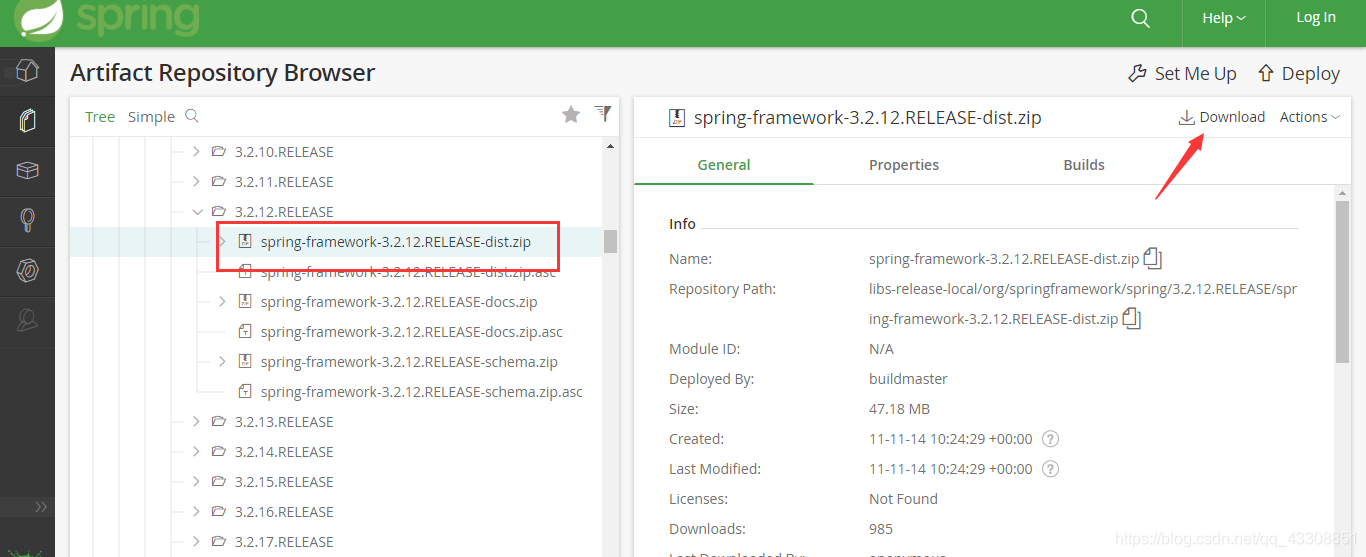Image resolution: width=1366 pixels, height=557 pixels.
Task: Expand the 3.2.14.RELEASE folder
Action: pos(196,452)
